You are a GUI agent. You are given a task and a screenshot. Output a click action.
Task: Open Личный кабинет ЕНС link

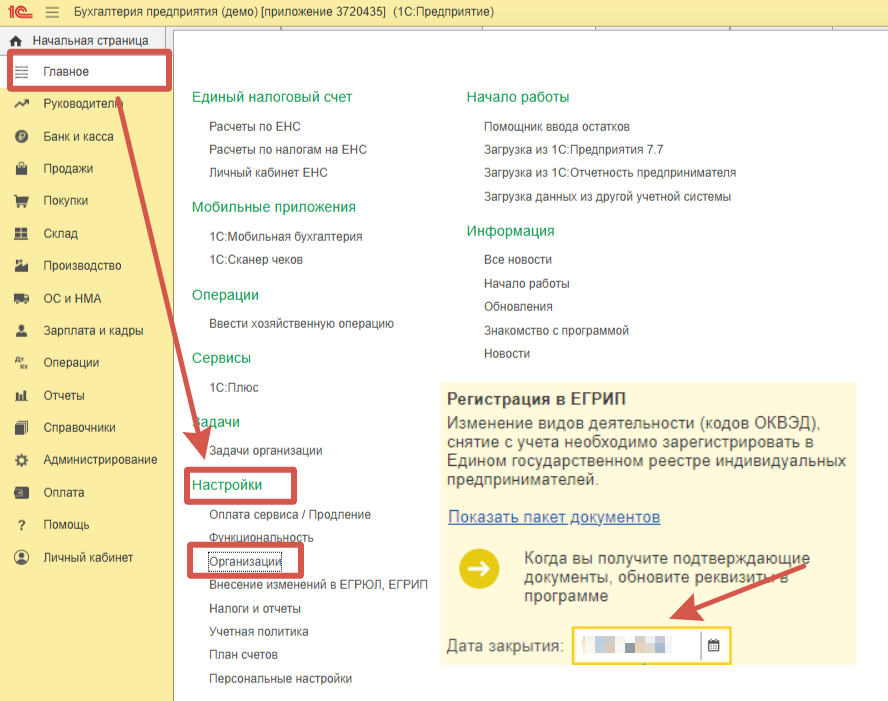tap(268, 173)
